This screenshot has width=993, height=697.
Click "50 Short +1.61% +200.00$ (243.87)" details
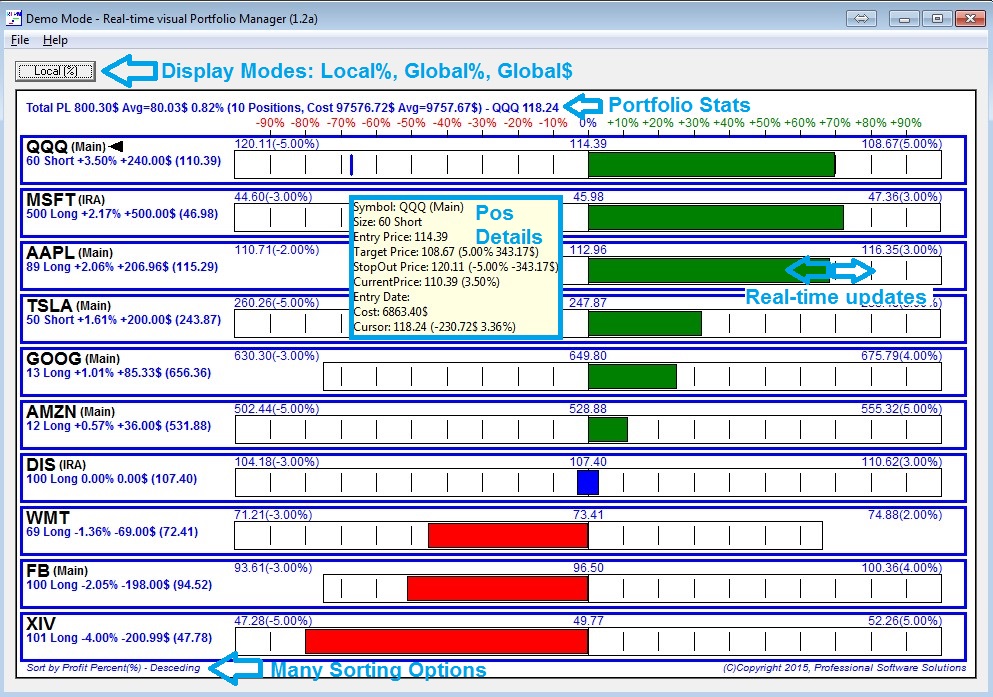coord(123,320)
